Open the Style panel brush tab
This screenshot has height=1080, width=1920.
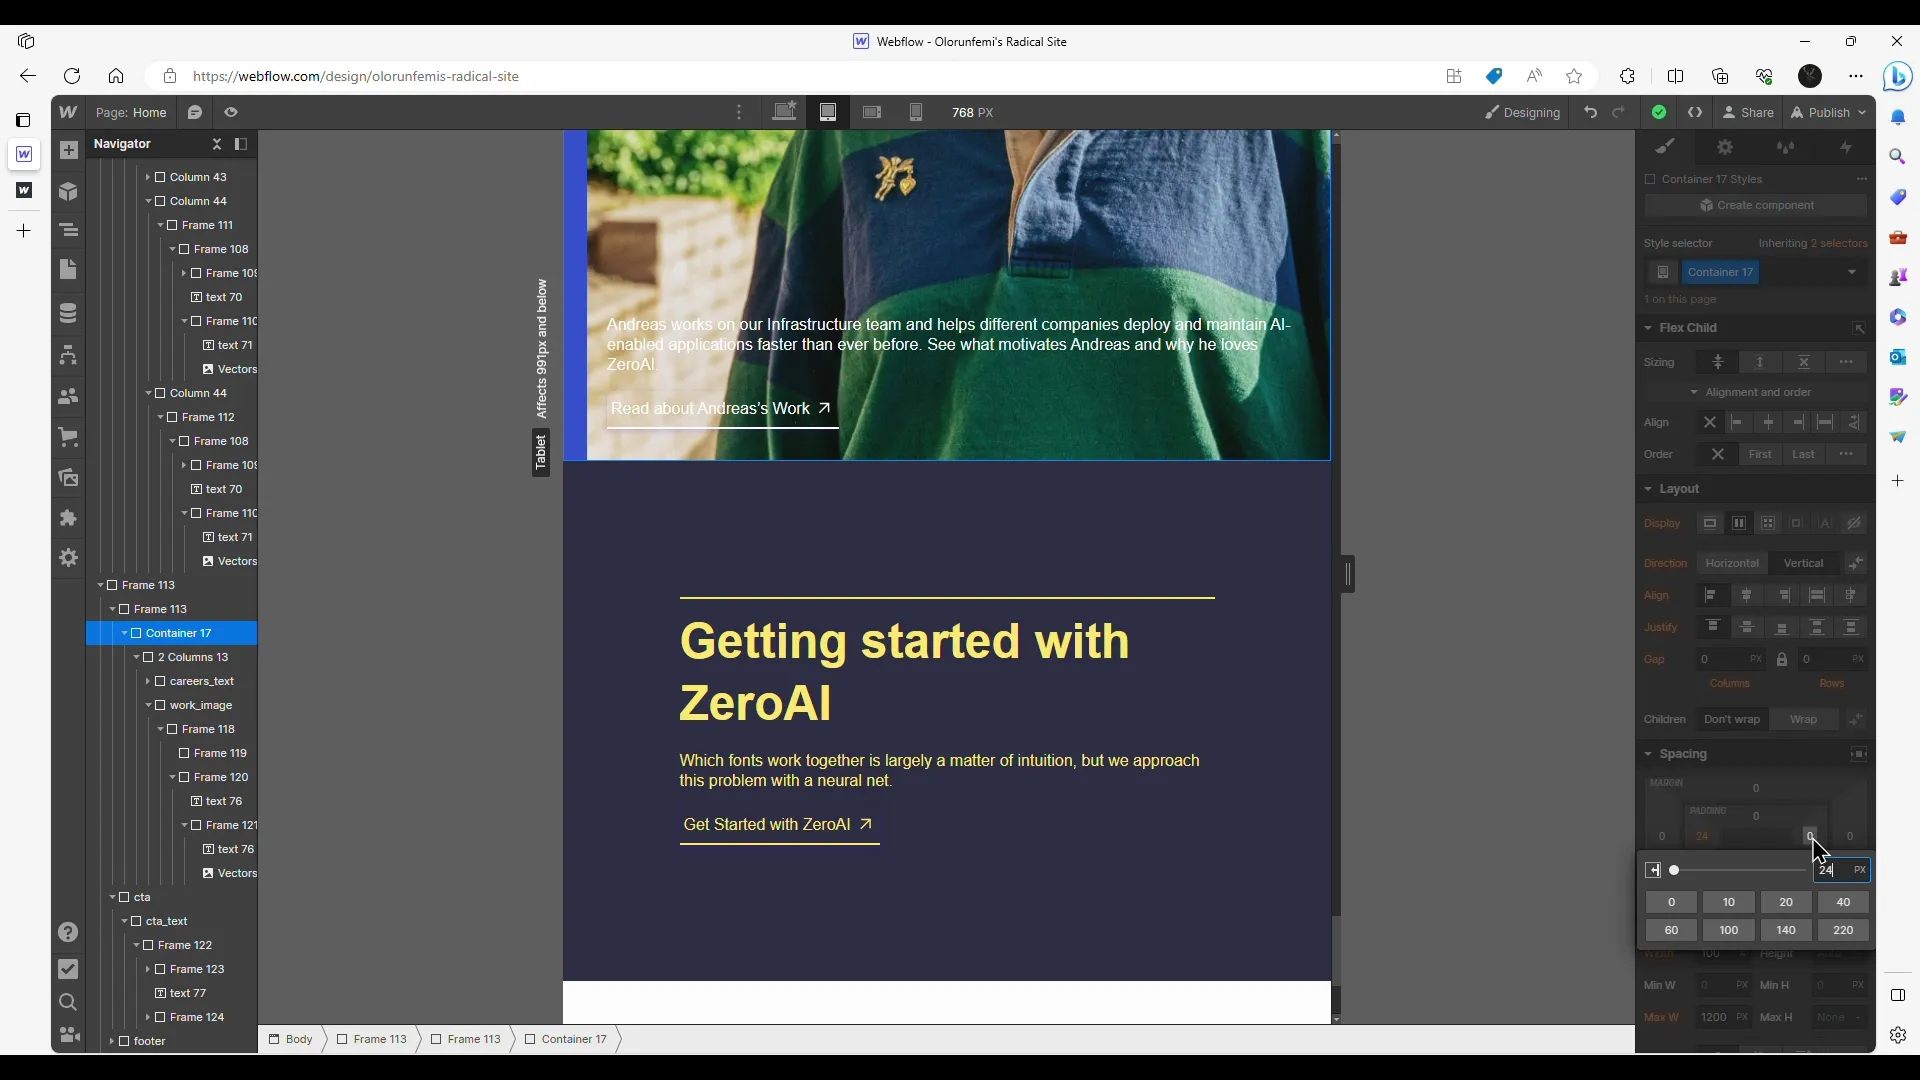(x=1665, y=147)
